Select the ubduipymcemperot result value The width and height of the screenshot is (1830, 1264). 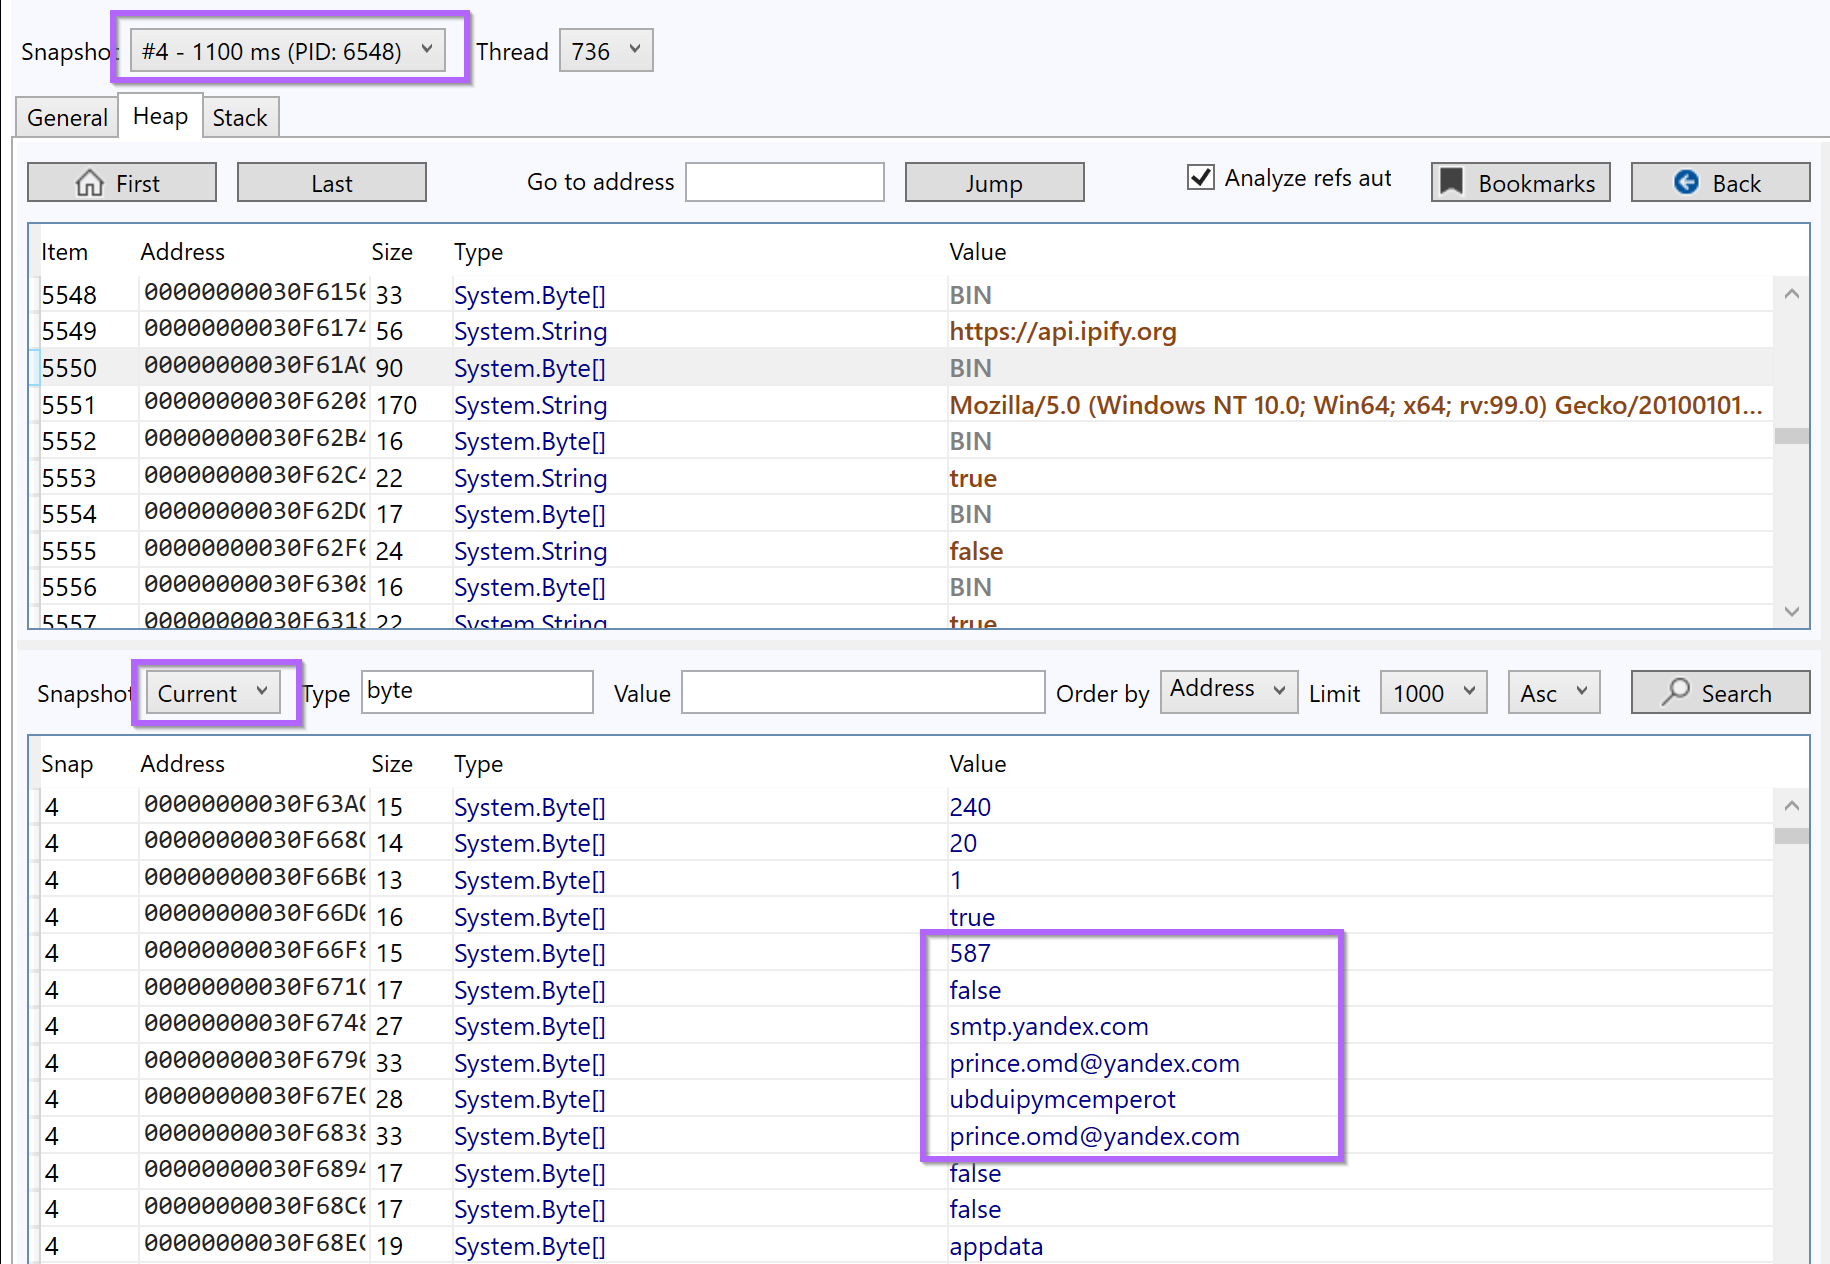[1062, 1099]
